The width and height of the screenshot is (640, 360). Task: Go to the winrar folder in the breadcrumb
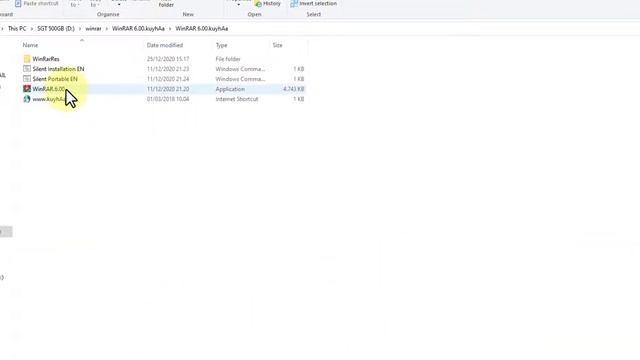click(x=93, y=29)
